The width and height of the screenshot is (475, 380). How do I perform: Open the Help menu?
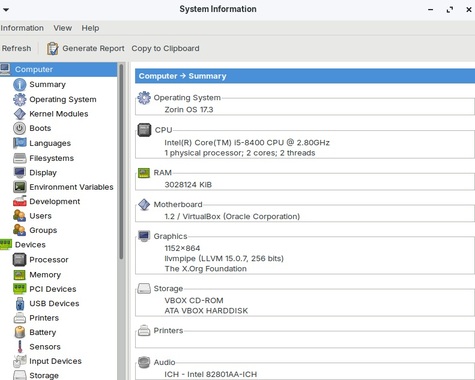pos(90,28)
